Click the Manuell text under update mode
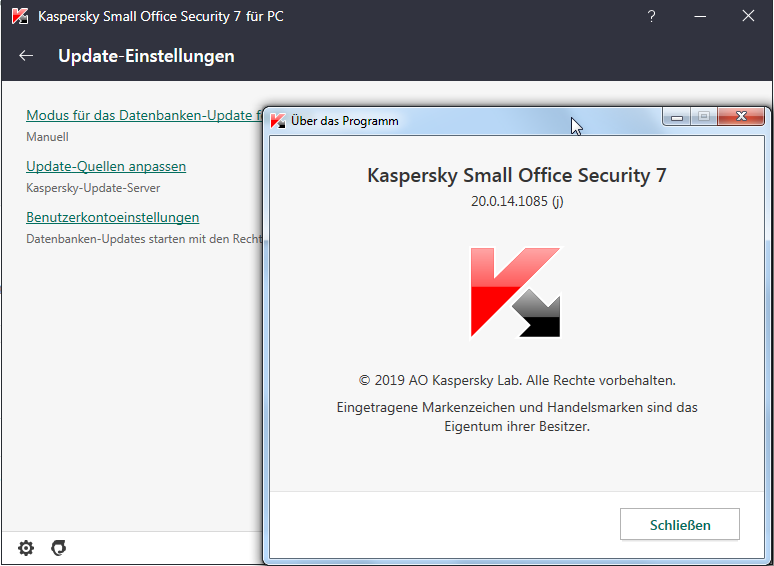The width and height of the screenshot is (774, 566). click(x=47, y=137)
